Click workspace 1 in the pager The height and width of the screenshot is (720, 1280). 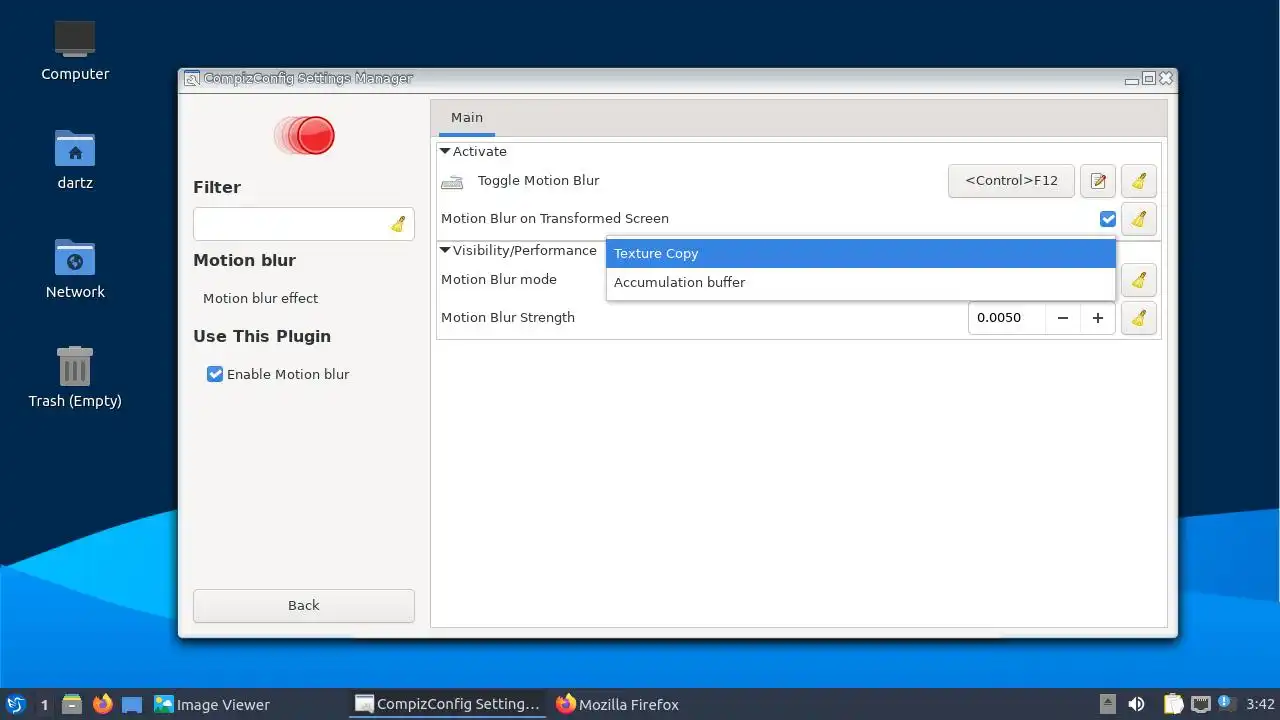tap(44, 704)
